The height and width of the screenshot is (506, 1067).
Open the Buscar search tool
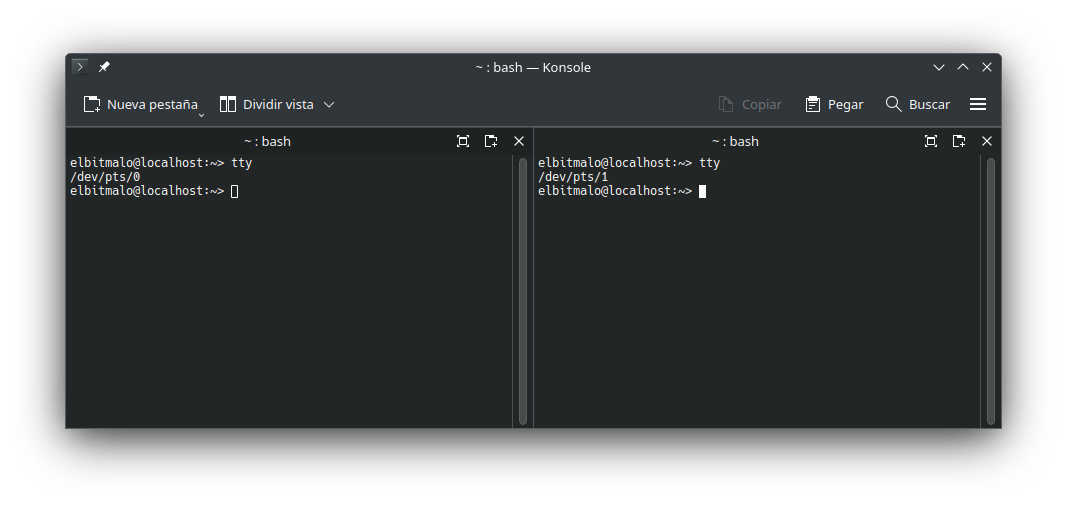click(917, 104)
